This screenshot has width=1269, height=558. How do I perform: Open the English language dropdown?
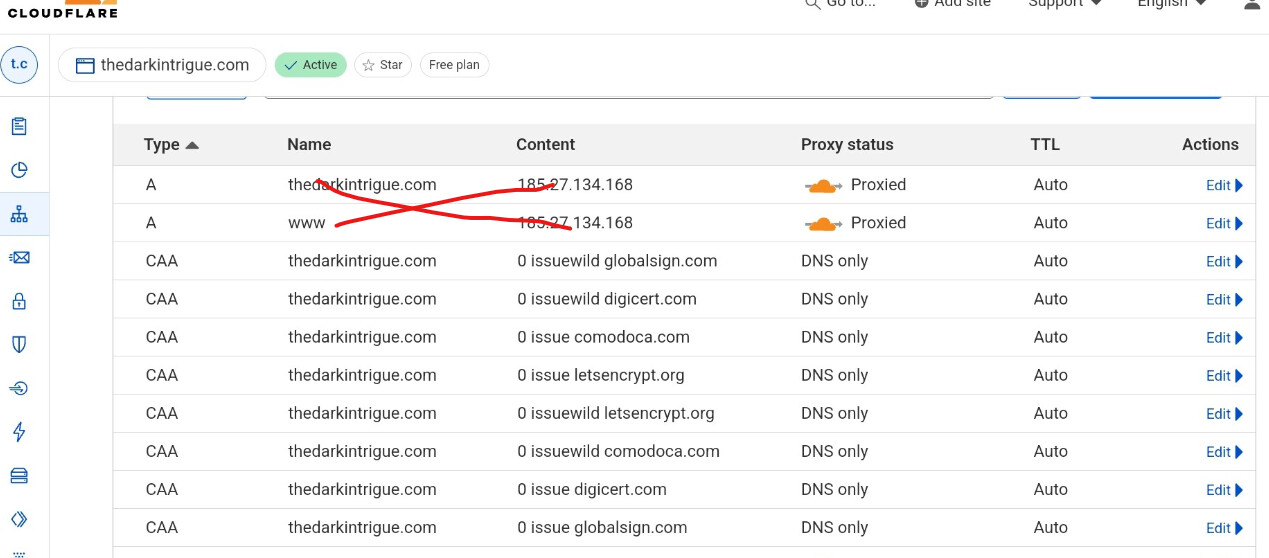(x=1172, y=3)
